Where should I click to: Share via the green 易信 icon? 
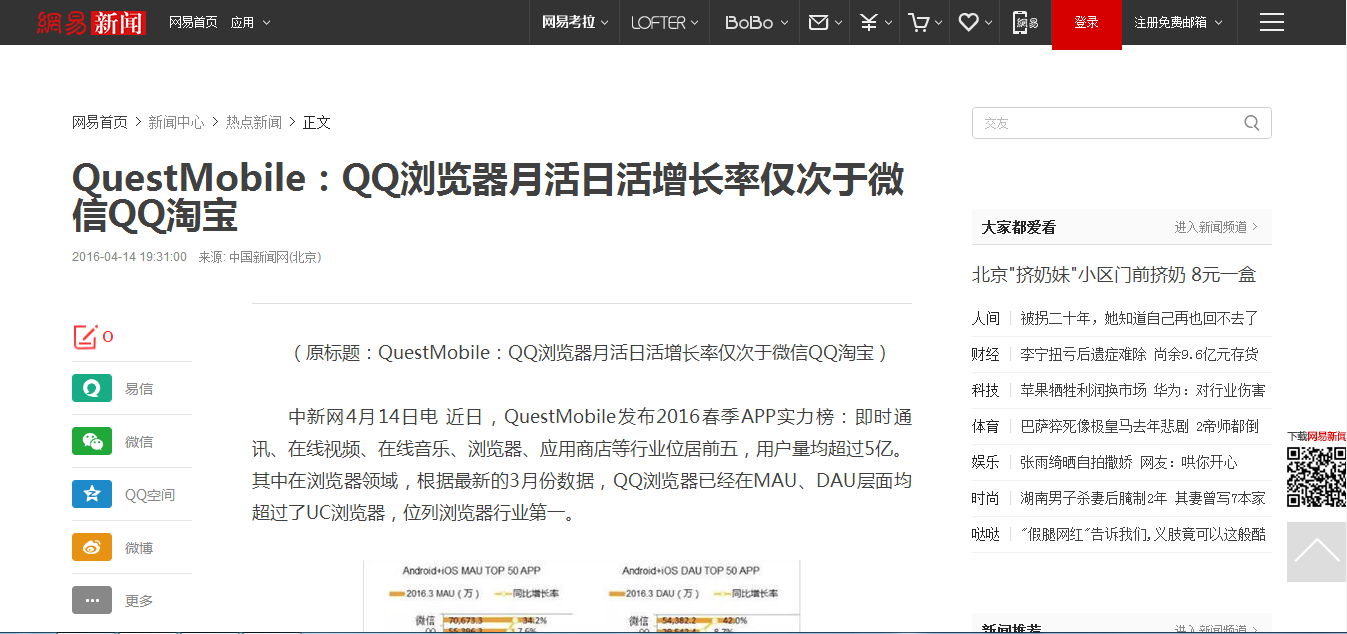coord(92,388)
